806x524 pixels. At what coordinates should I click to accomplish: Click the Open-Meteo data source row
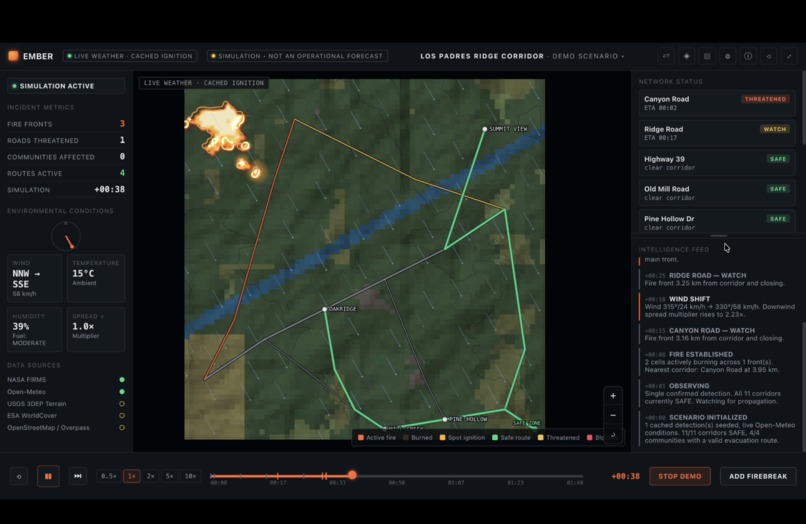66,392
